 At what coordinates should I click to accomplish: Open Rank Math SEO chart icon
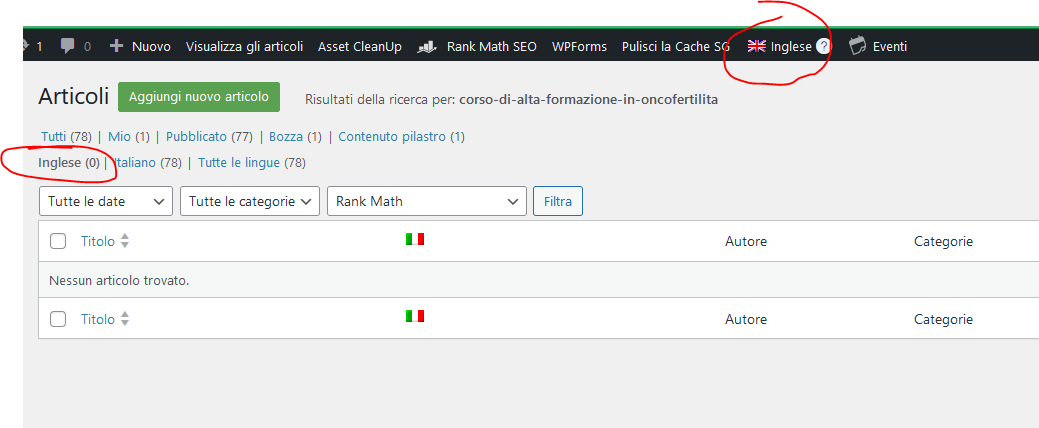point(427,46)
